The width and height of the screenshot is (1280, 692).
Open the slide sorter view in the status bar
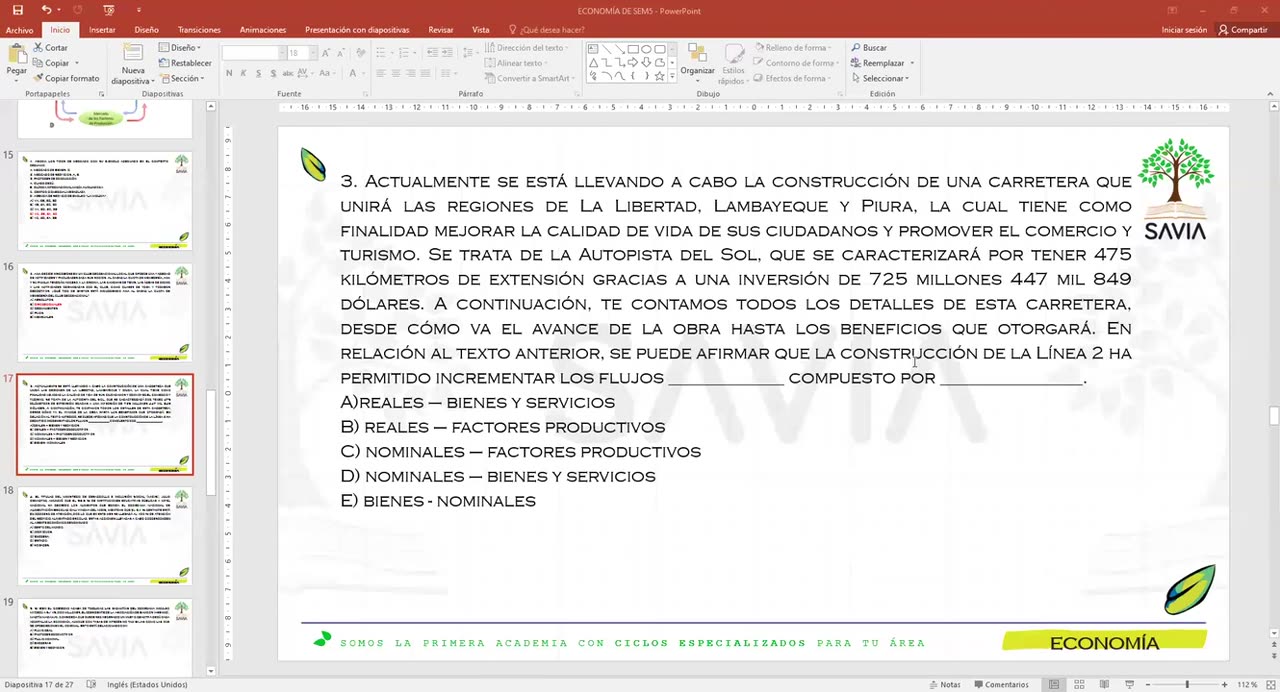(1079, 685)
